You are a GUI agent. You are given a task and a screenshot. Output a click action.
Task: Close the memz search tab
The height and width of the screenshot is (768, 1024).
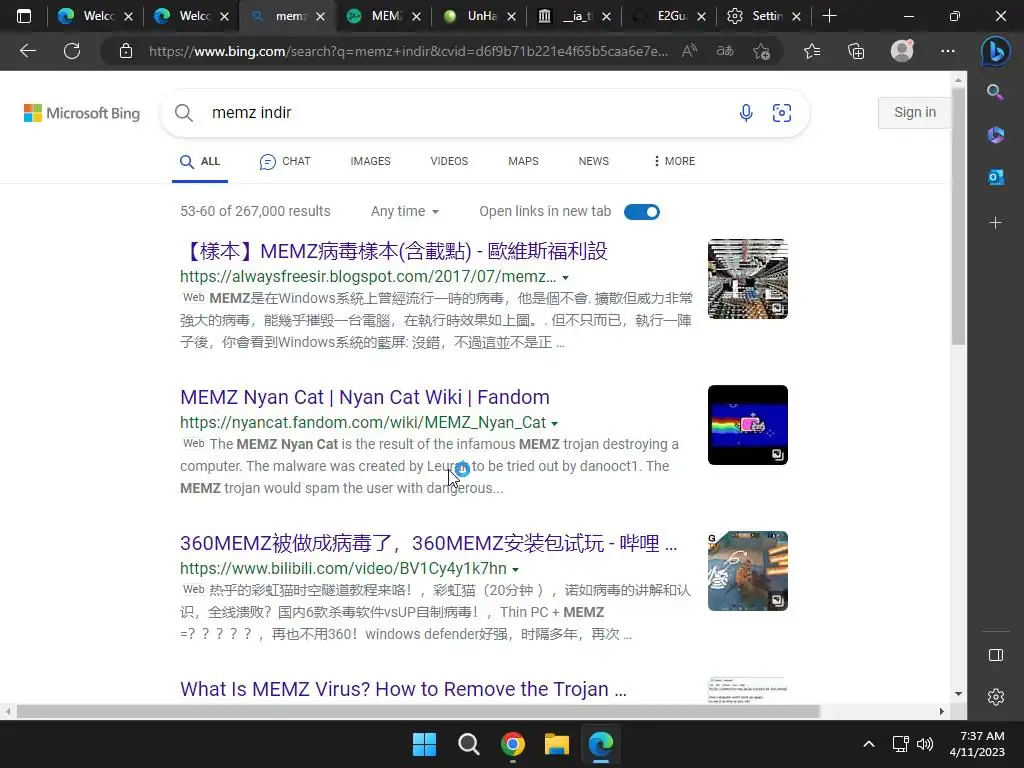[x=321, y=16]
